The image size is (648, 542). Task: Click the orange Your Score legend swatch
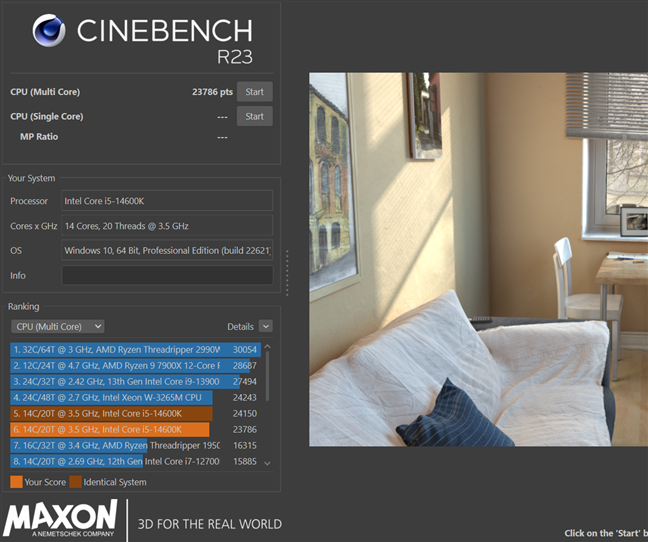coord(16,482)
